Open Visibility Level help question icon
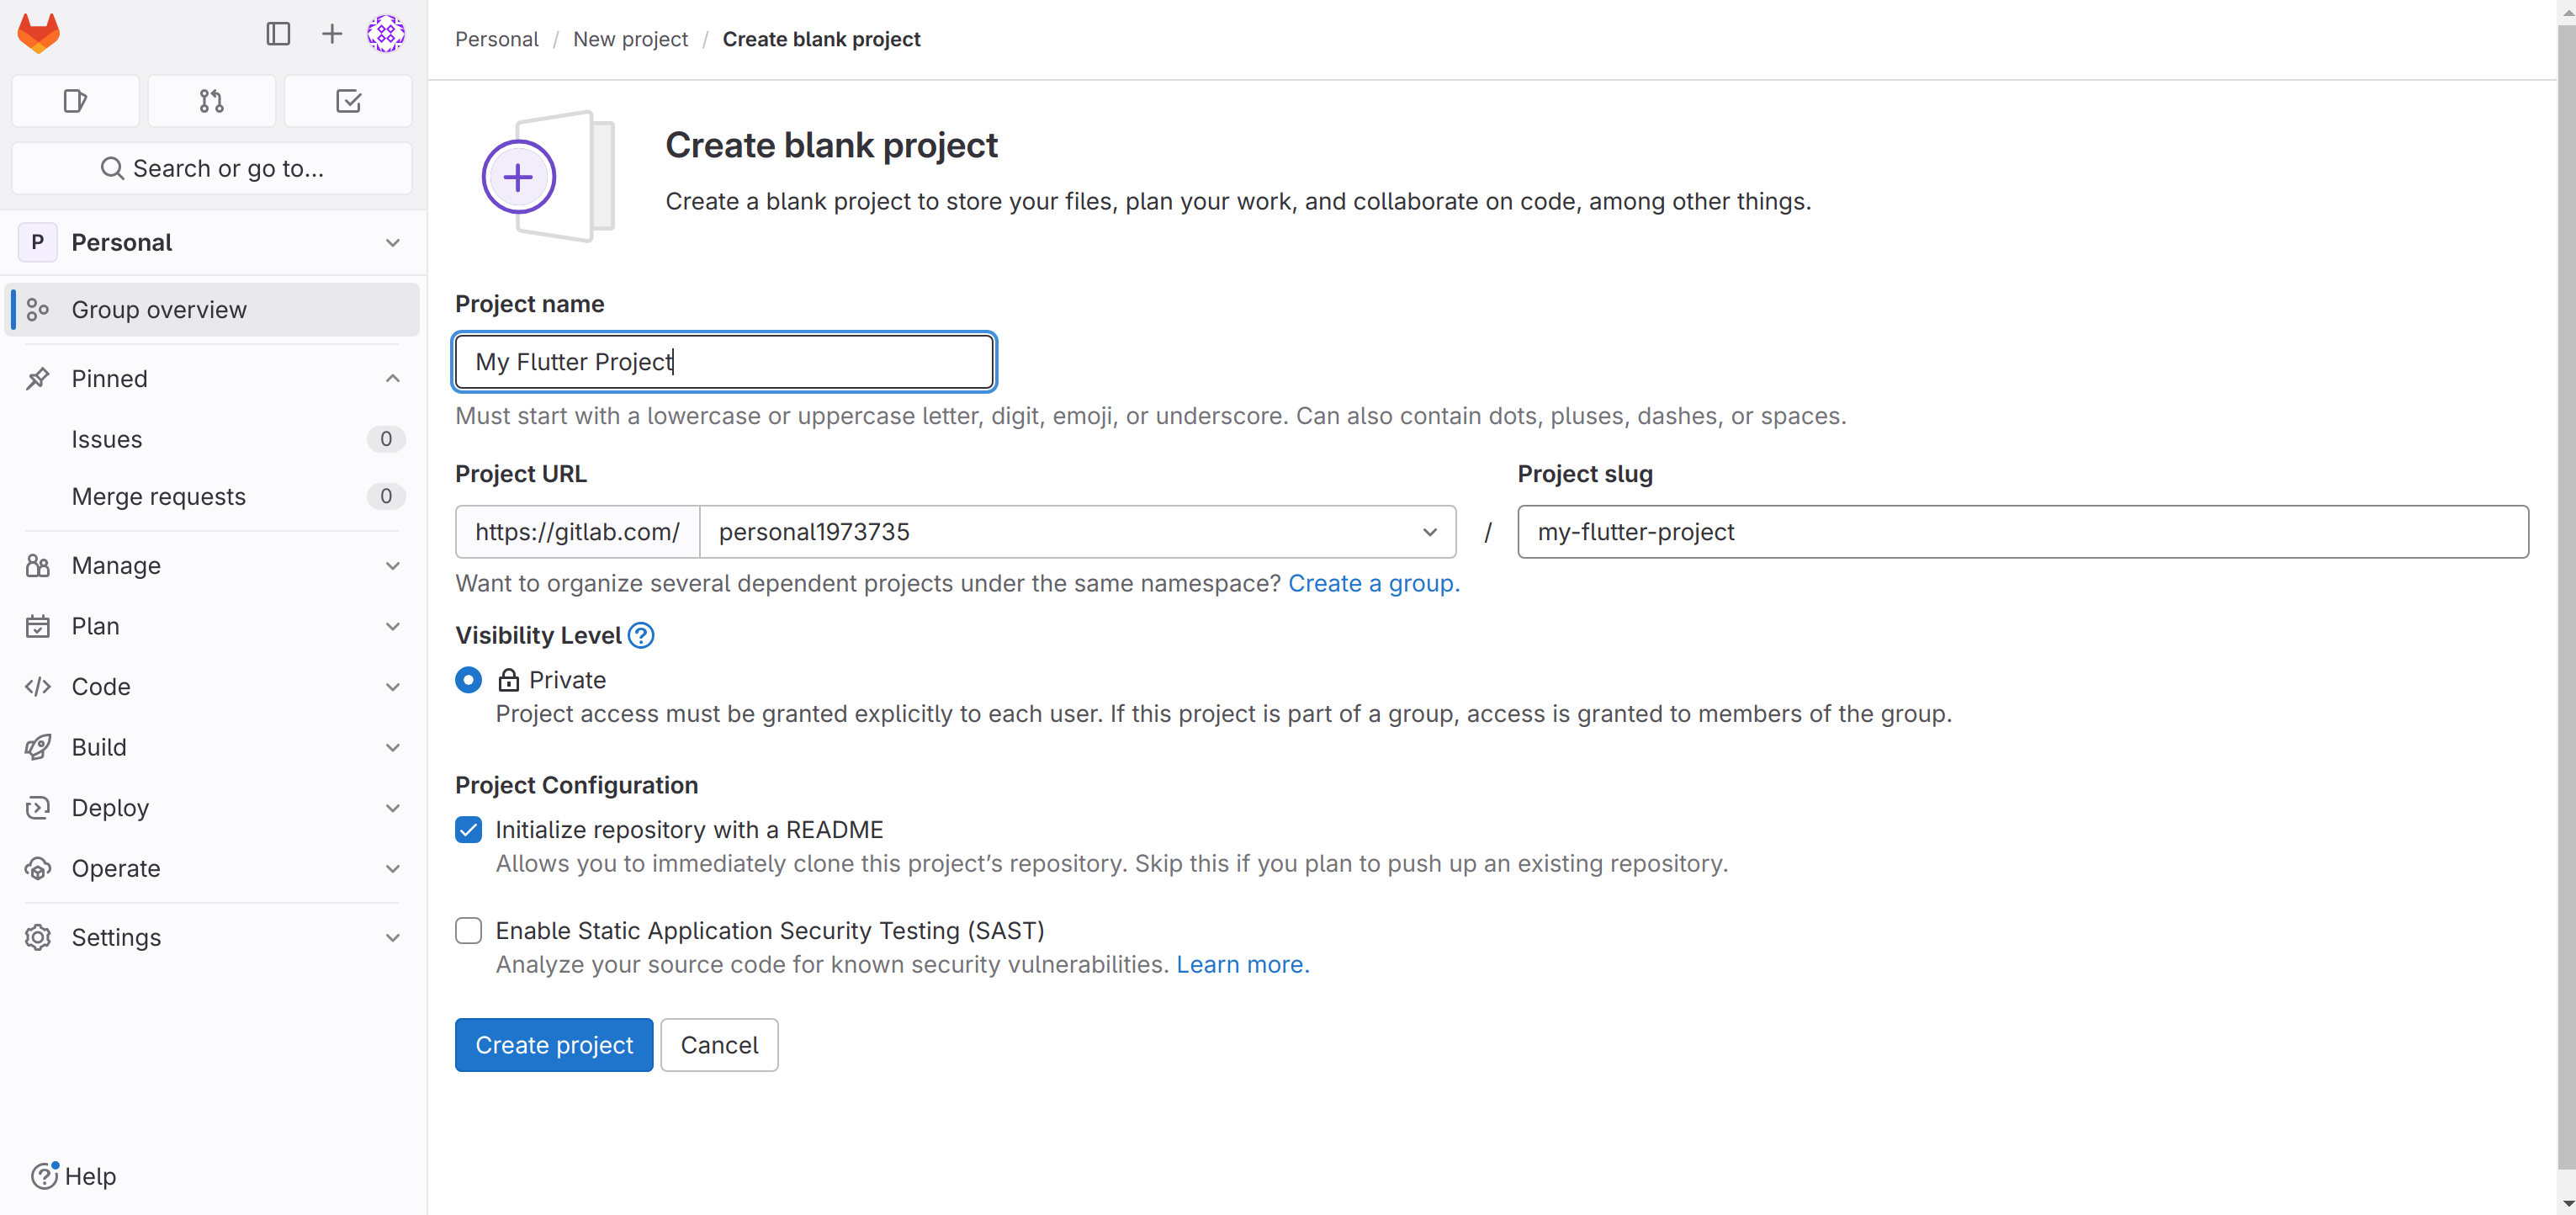The height and width of the screenshot is (1215, 2576). (641, 635)
